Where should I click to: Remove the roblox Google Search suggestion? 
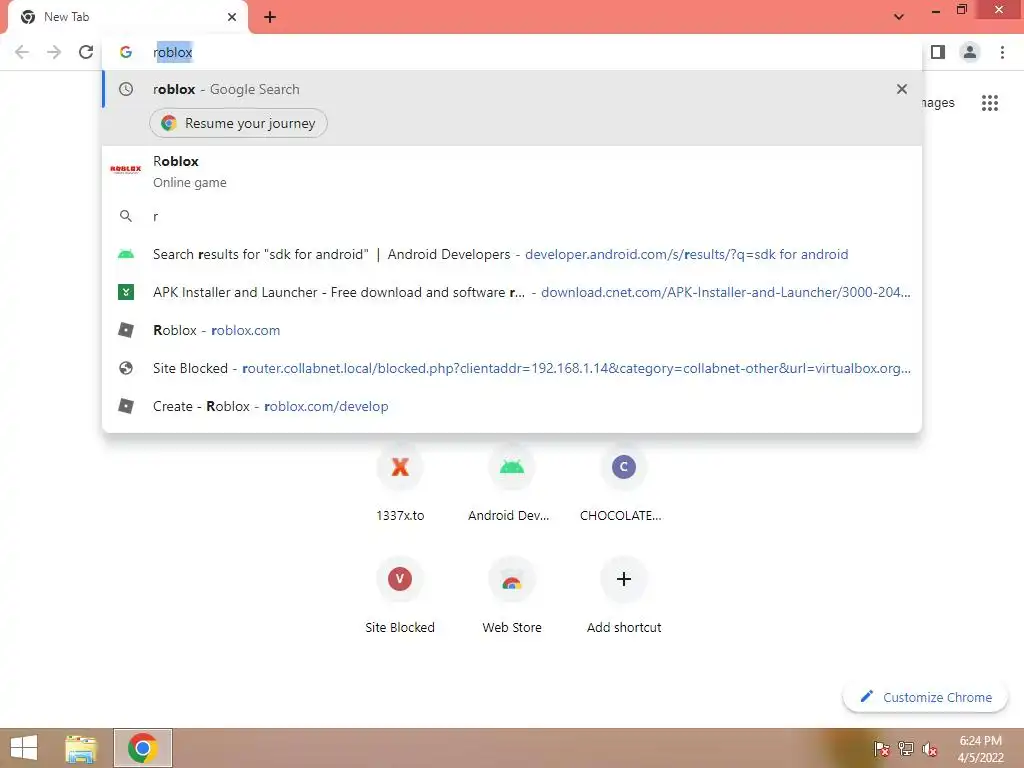[x=902, y=89]
